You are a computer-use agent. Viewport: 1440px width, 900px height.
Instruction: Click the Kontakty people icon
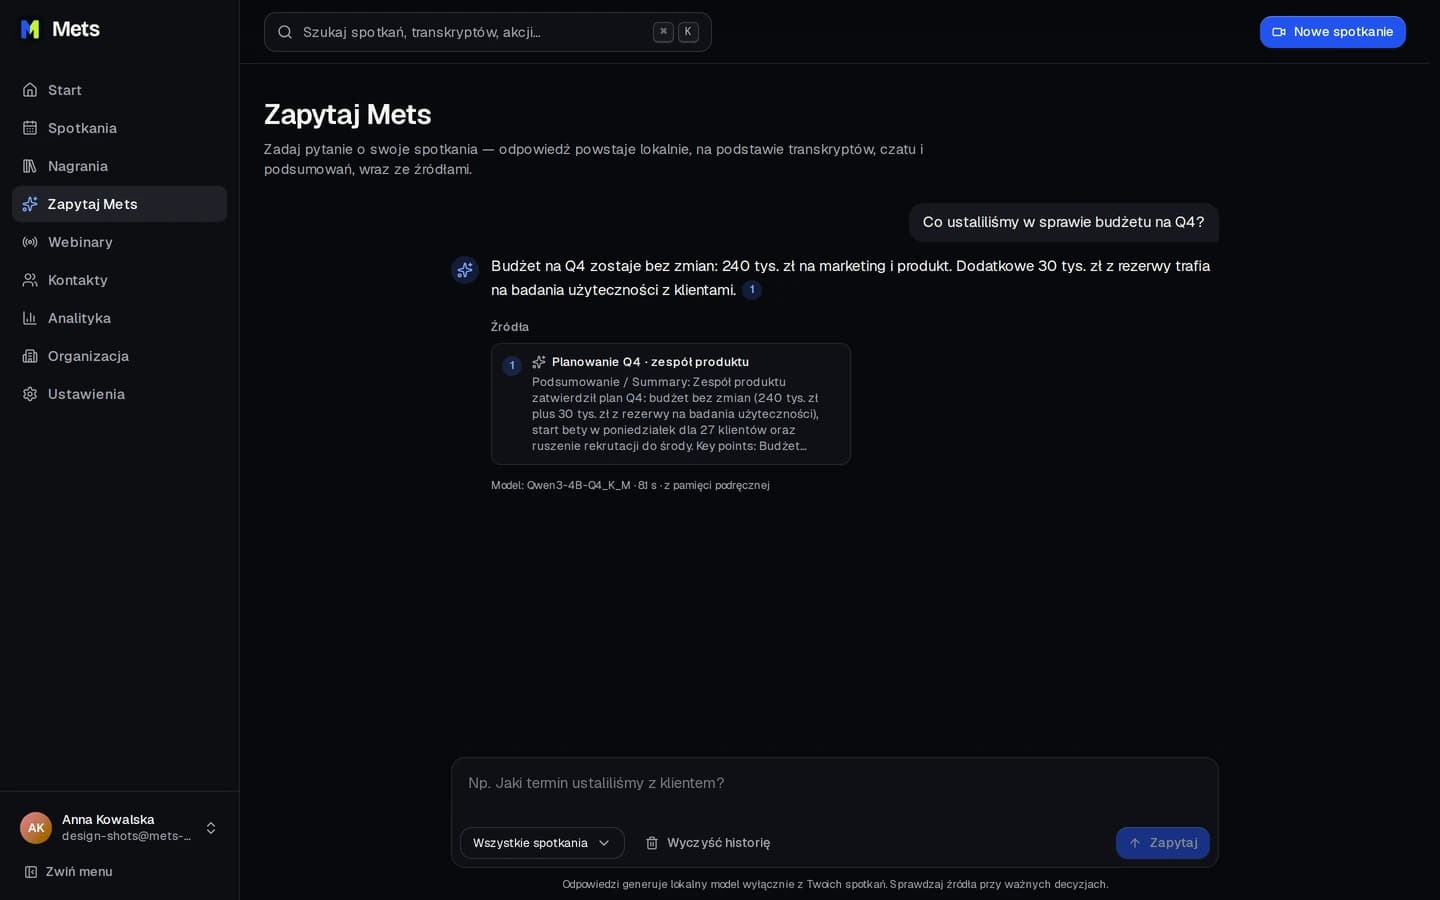[x=30, y=280]
